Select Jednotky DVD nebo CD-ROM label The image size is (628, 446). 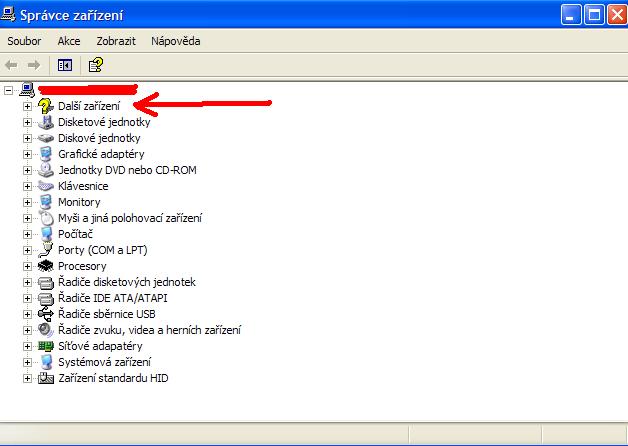(127, 170)
